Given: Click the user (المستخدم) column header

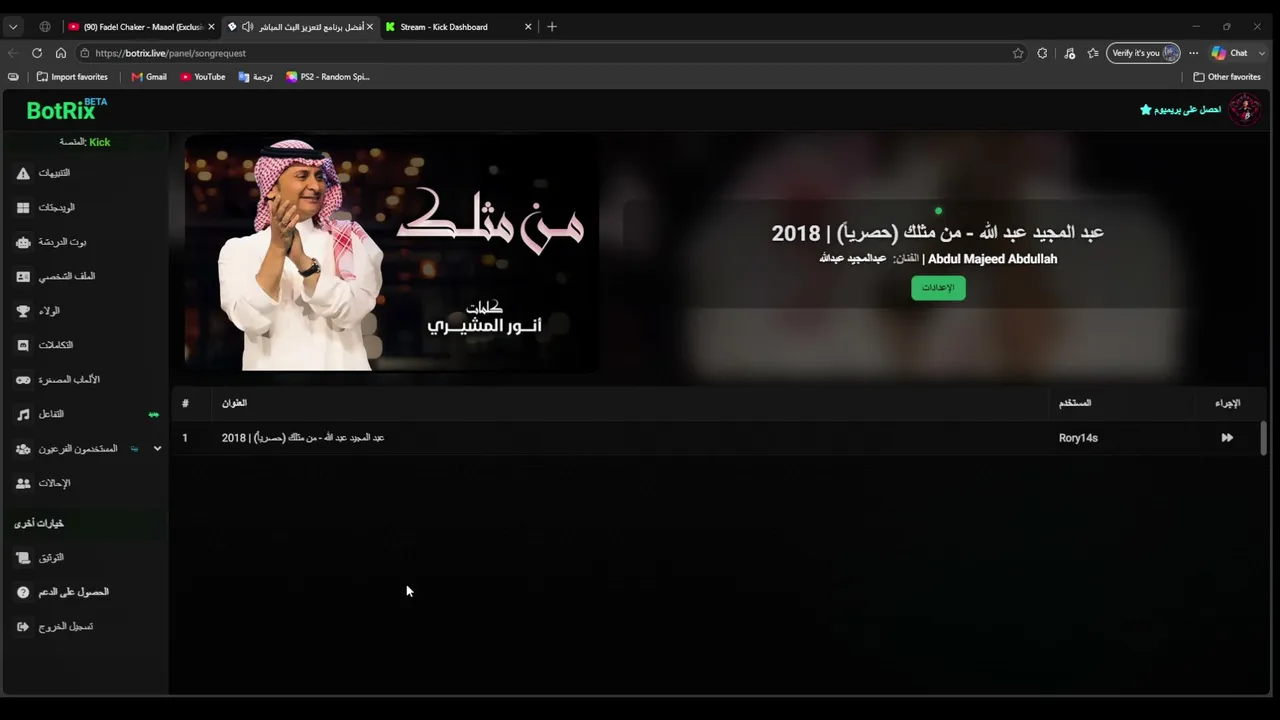Looking at the screenshot, I should point(1075,403).
